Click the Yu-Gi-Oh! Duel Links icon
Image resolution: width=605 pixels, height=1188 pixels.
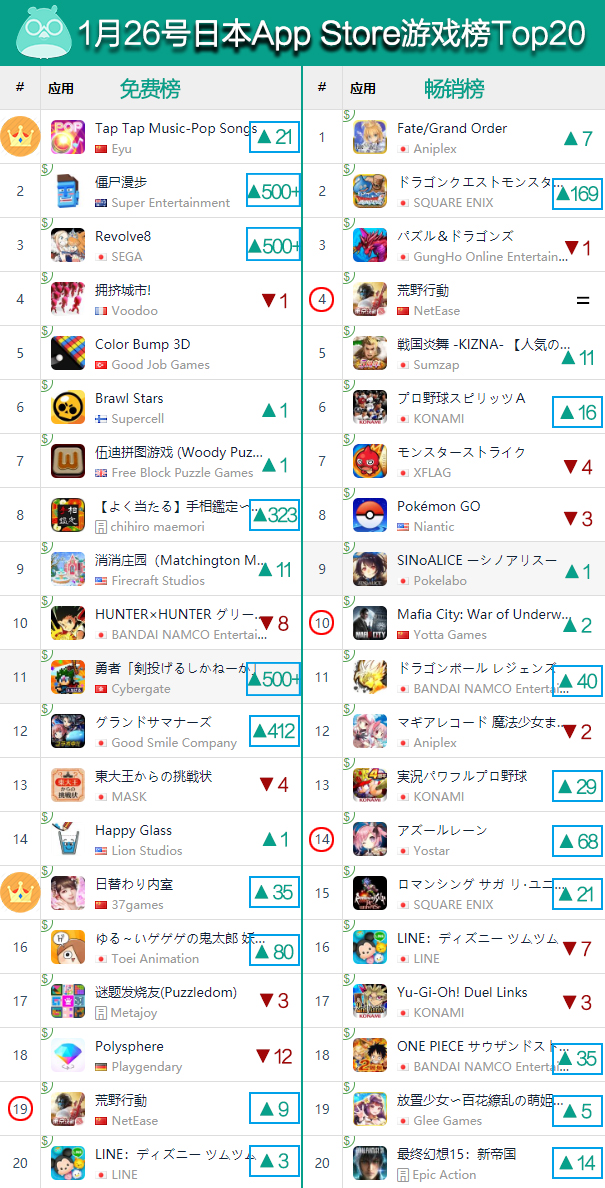(370, 1002)
